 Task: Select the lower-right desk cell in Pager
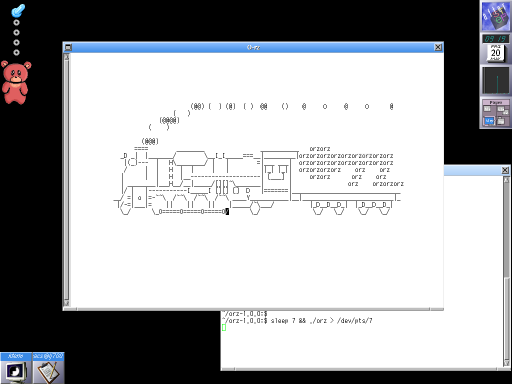[502, 121]
